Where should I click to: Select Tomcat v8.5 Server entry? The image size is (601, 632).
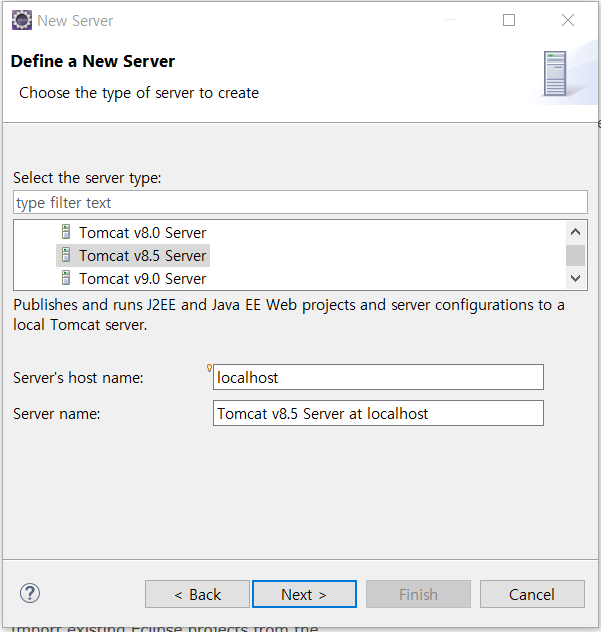coord(142,256)
